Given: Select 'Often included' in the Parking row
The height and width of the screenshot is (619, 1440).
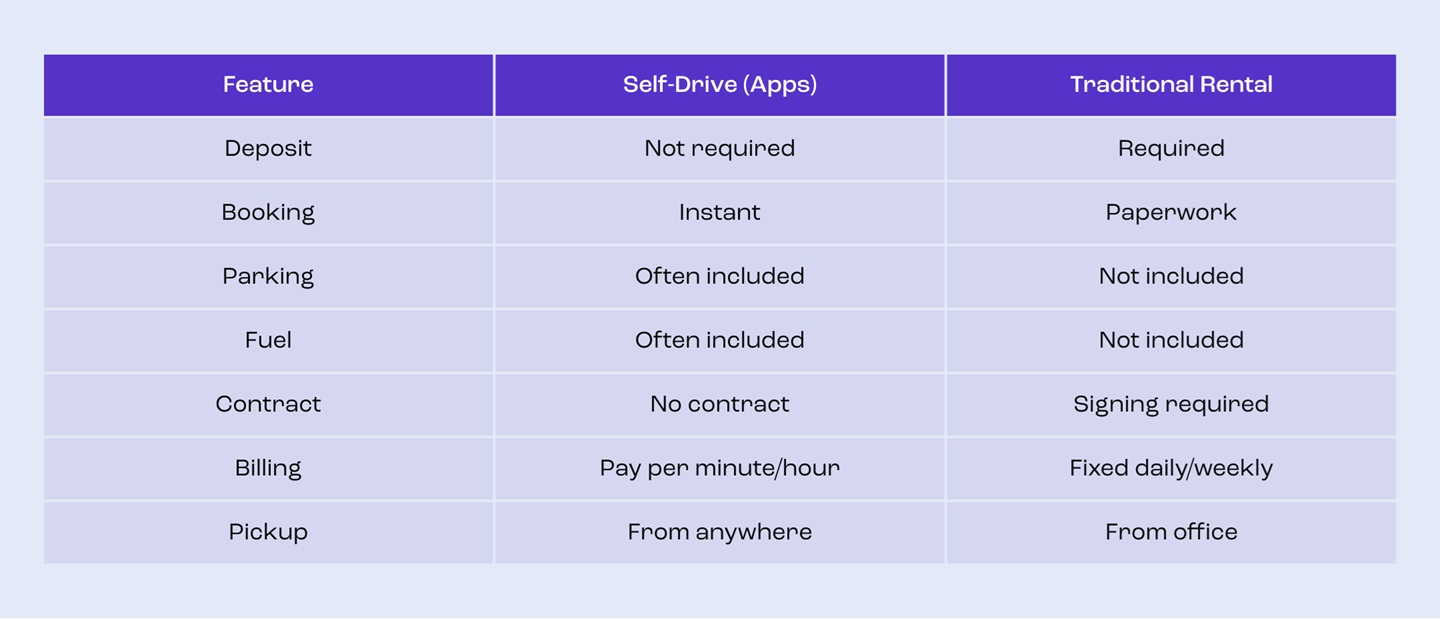Looking at the screenshot, I should 720,277.
